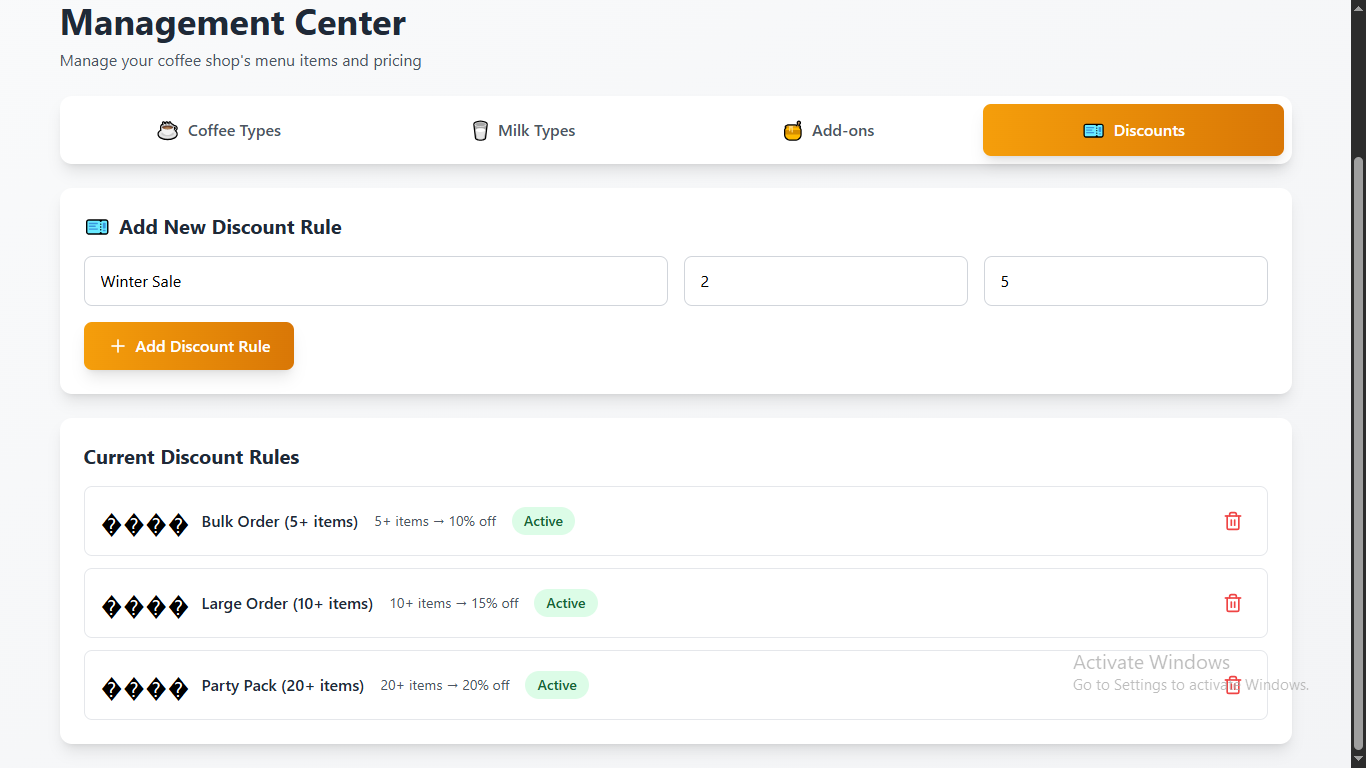Image resolution: width=1366 pixels, height=768 pixels.
Task: Click the Management Center title
Action: 233,22
